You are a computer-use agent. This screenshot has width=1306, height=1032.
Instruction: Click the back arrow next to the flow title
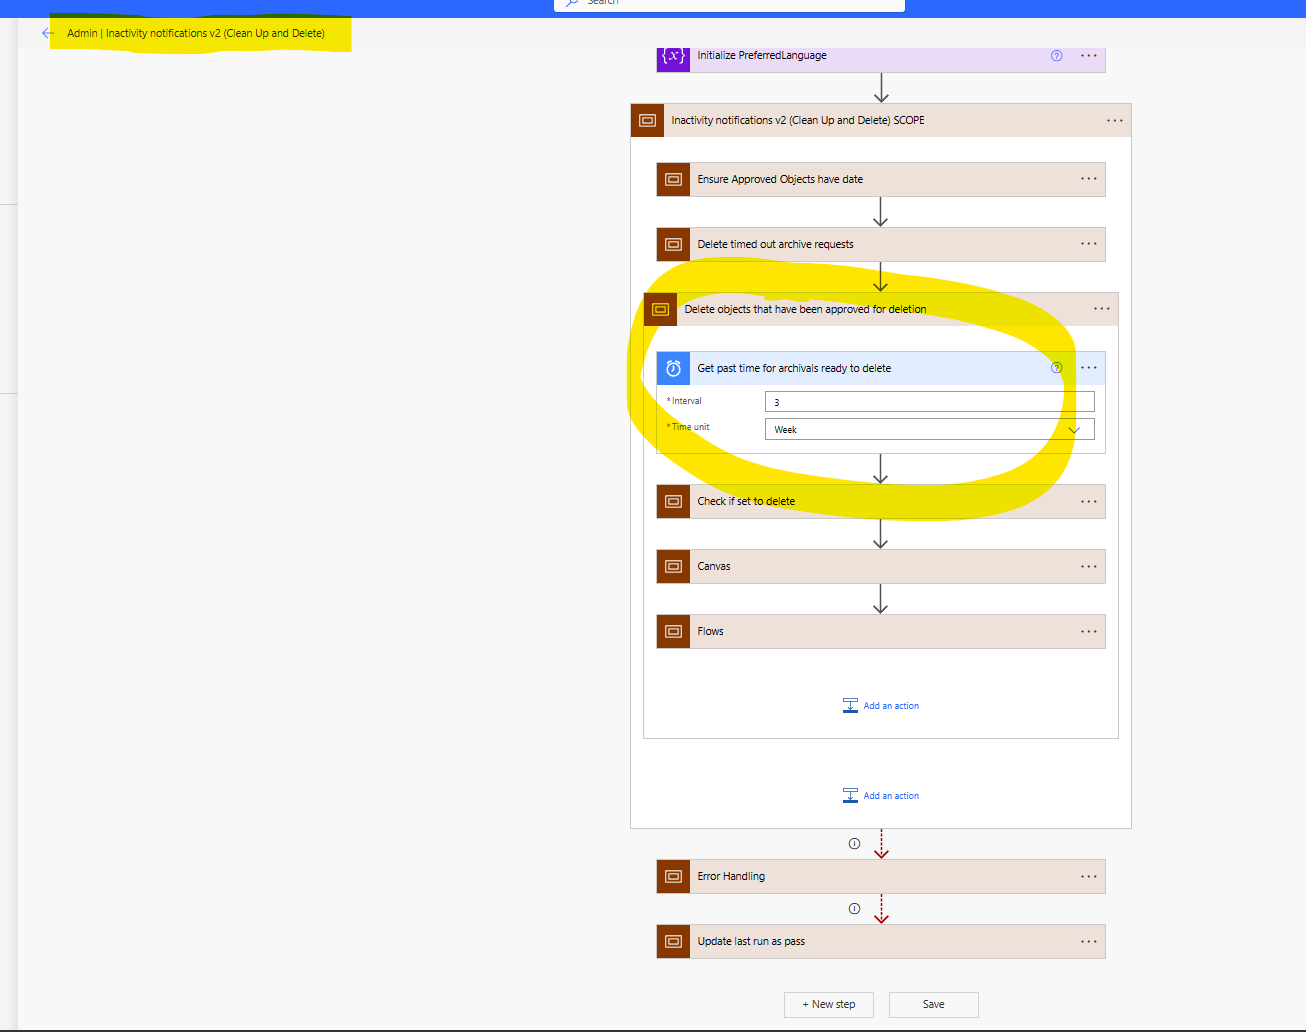tap(48, 32)
